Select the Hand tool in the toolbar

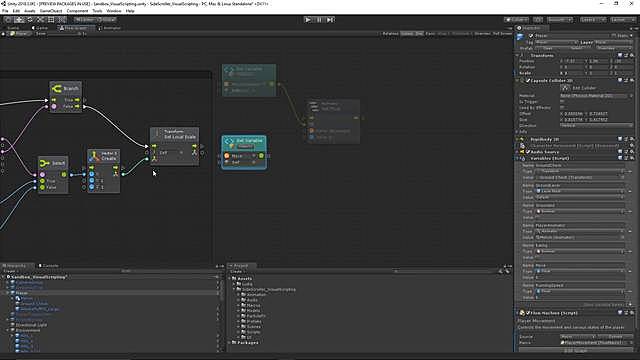pos(8,20)
